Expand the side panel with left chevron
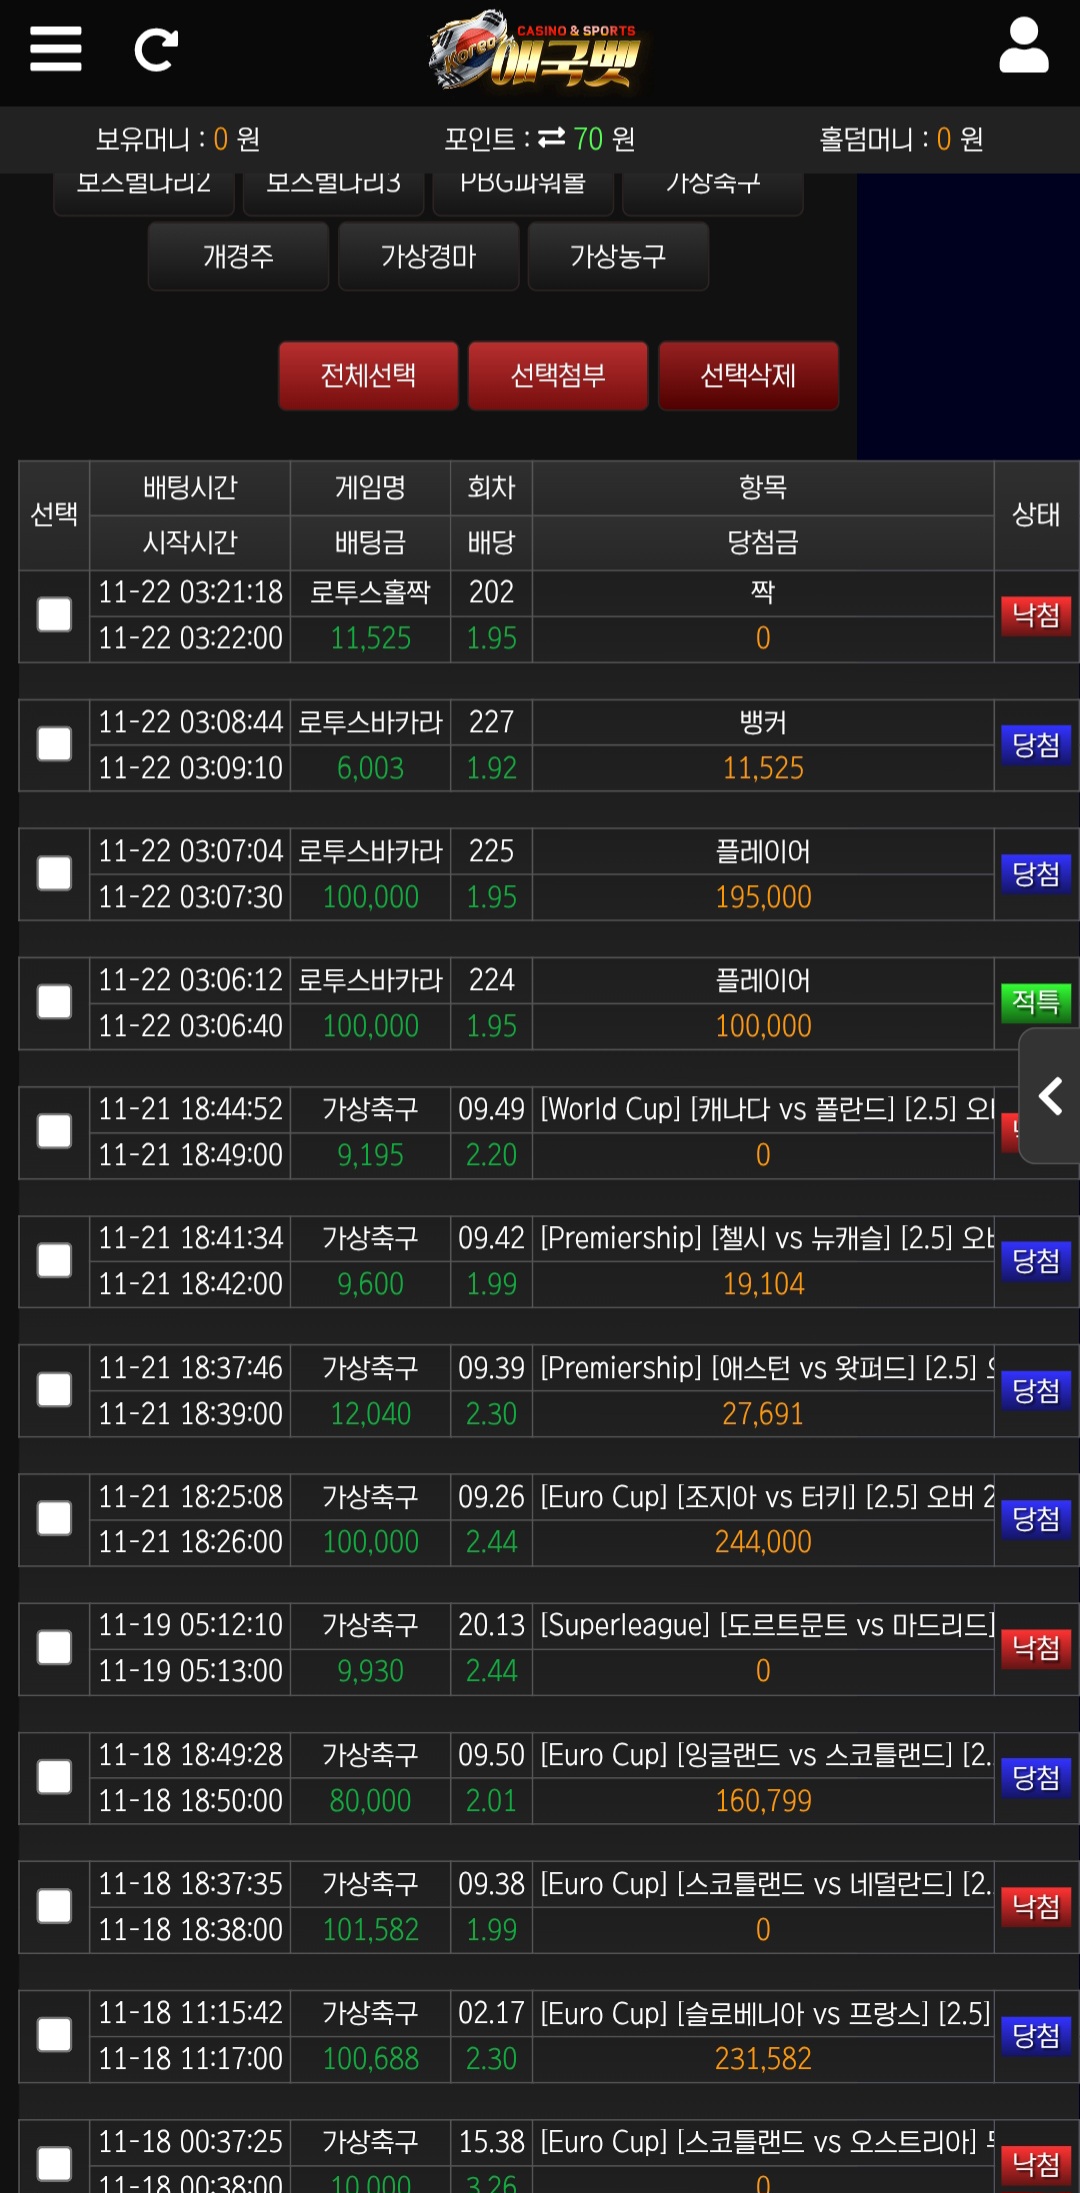The height and width of the screenshot is (2193, 1080). pyautogui.click(x=1050, y=1096)
